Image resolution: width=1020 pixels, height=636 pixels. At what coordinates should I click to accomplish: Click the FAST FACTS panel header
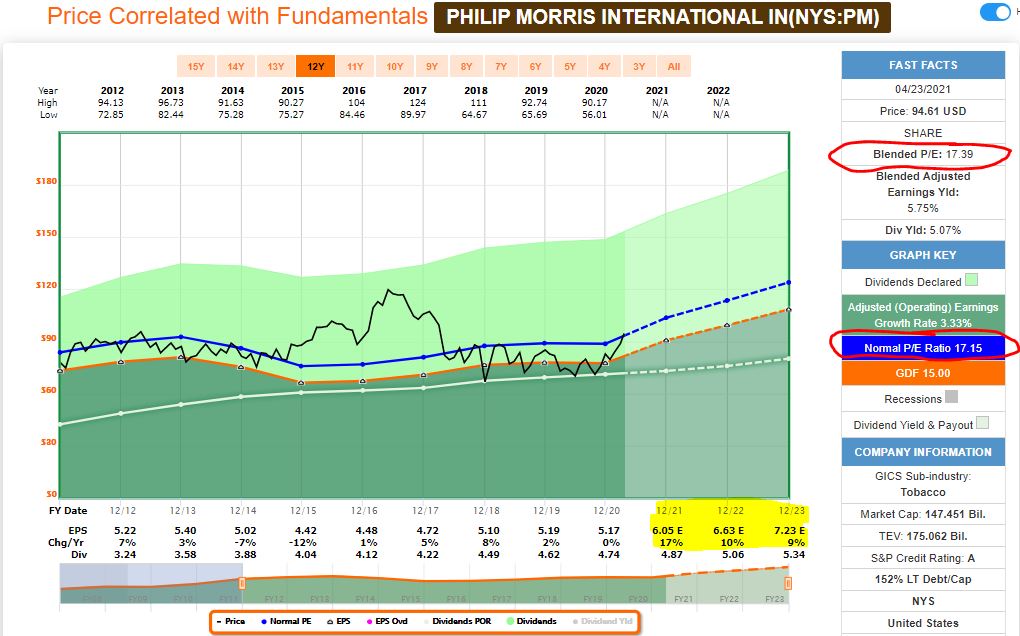[923, 65]
